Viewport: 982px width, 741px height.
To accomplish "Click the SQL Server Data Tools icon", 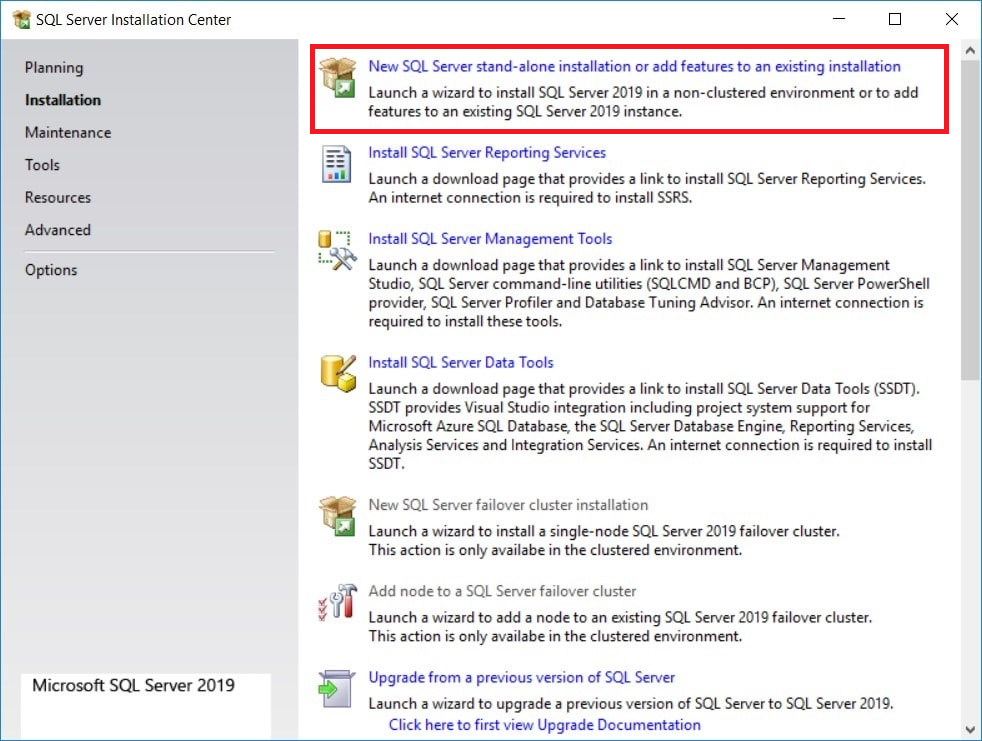I will (337, 372).
